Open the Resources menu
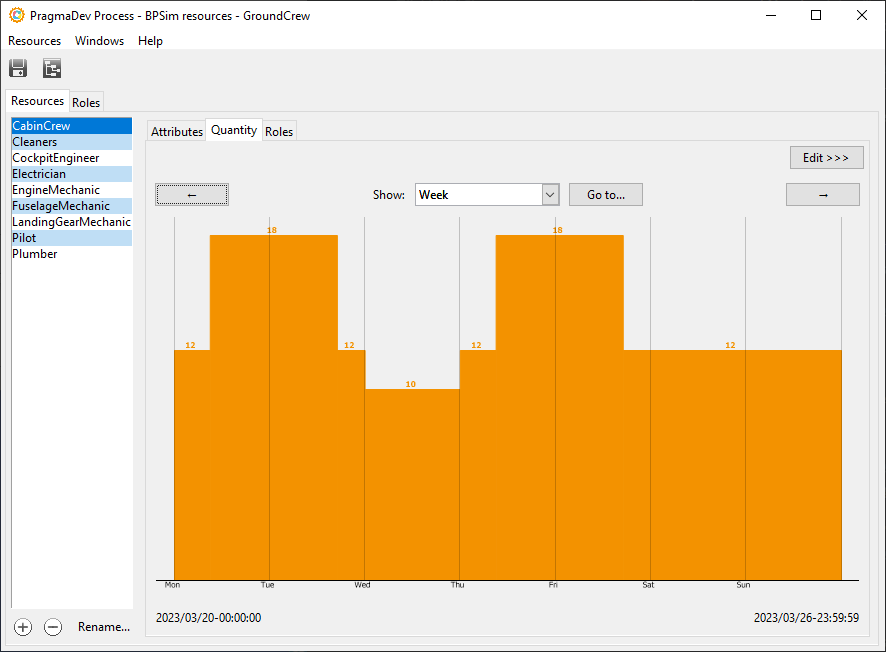Image resolution: width=886 pixels, height=652 pixels. [34, 41]
